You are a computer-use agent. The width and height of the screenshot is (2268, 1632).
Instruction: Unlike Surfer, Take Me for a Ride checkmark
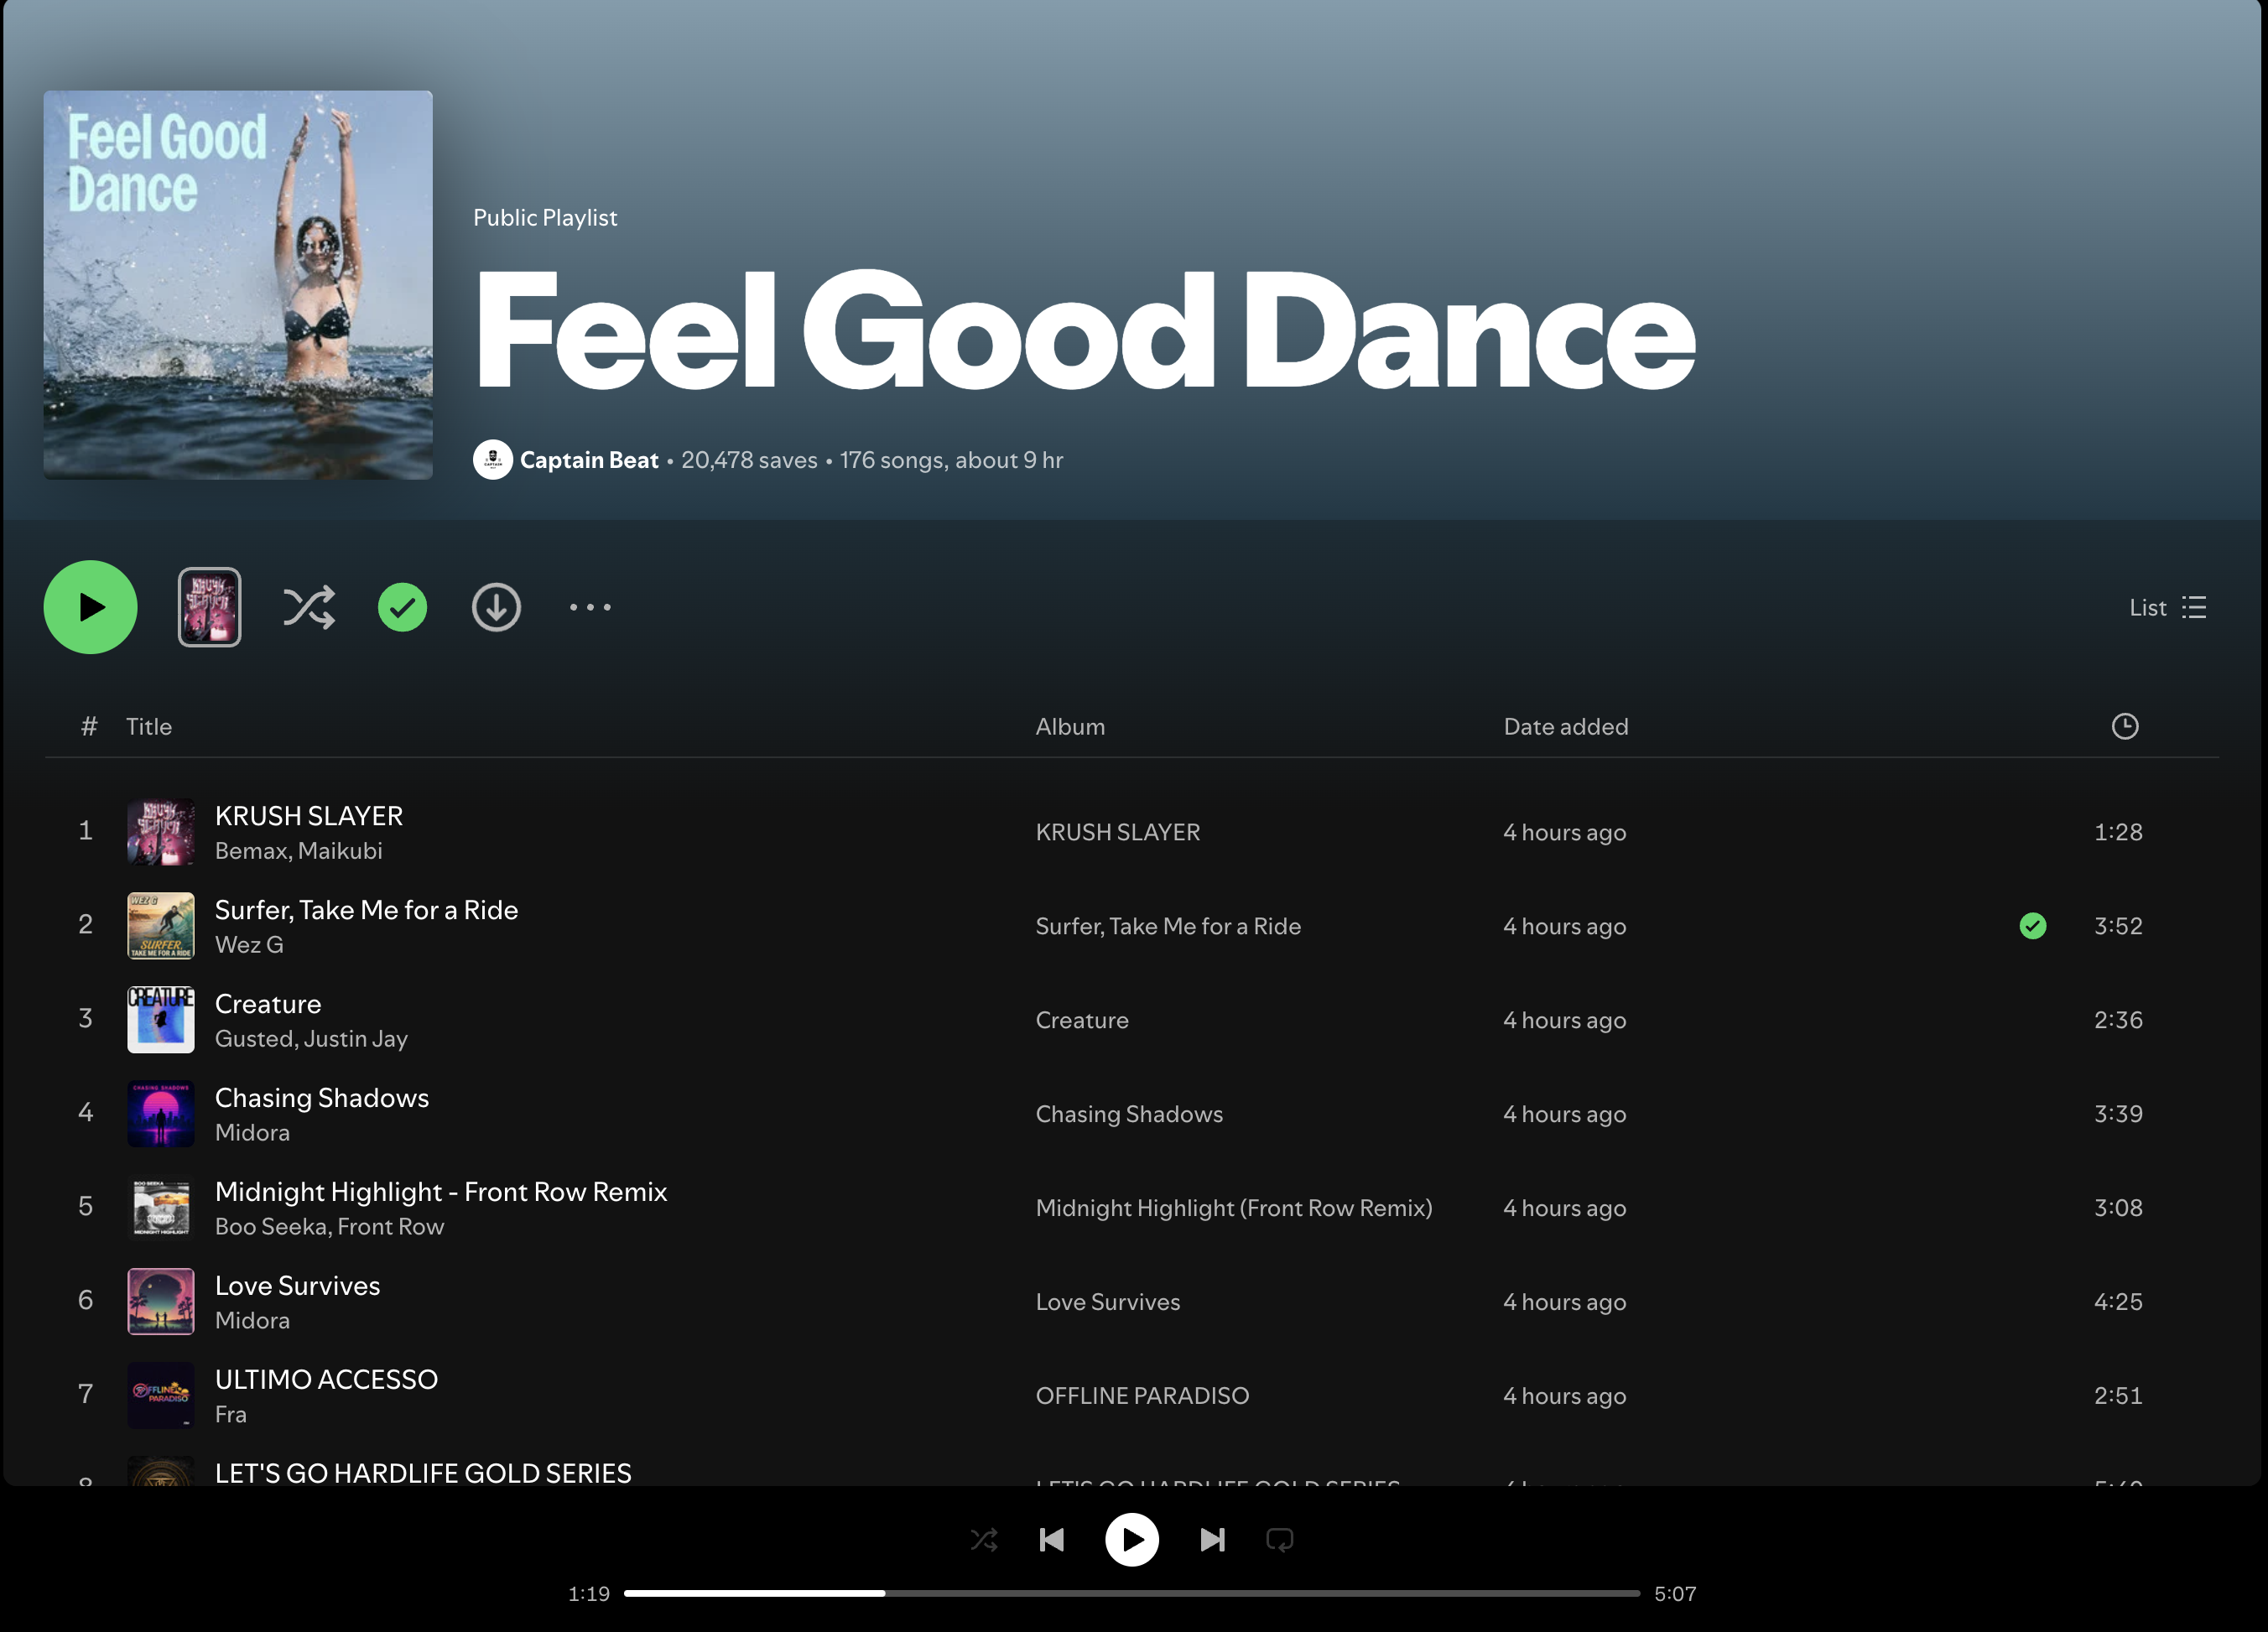click(2032, 926)
